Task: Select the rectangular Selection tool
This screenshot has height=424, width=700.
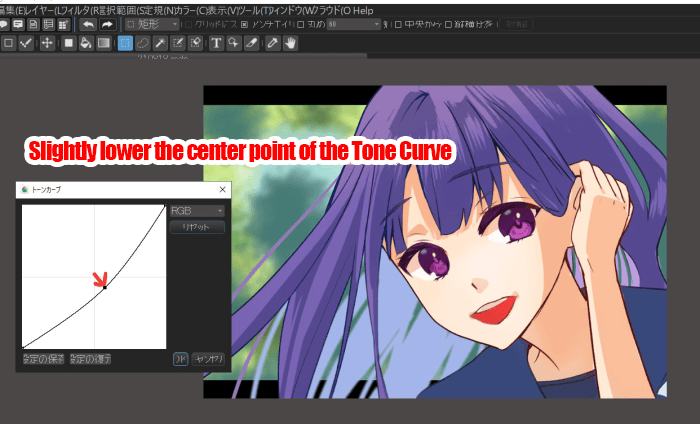Action: coord(125,43)
